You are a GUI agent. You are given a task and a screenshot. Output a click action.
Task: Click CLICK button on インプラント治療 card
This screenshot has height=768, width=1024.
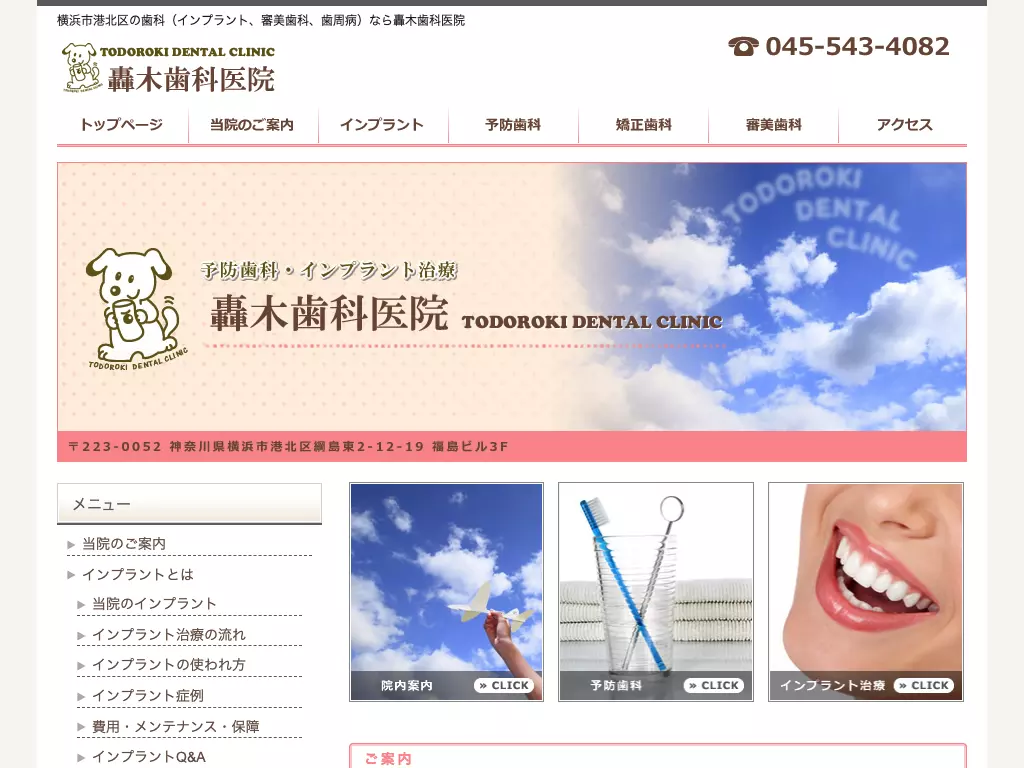point(924,685)
